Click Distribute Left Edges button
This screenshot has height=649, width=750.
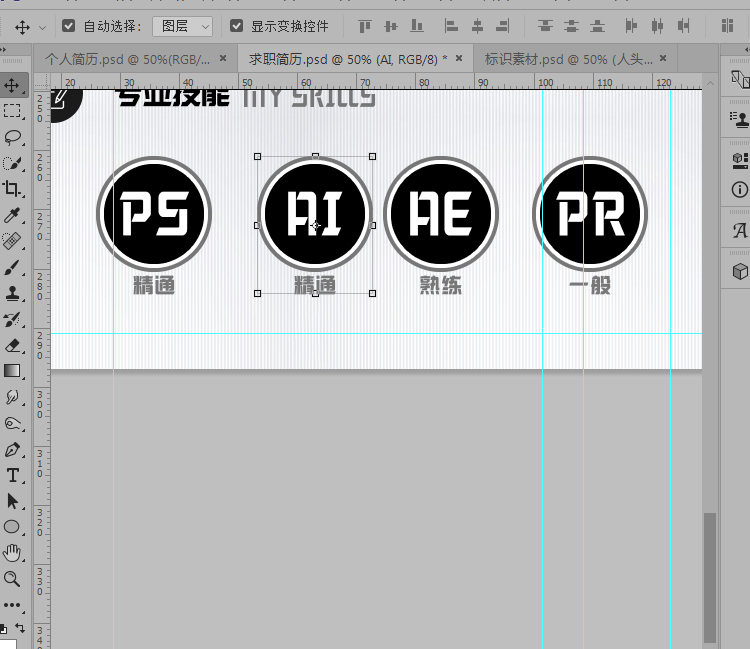631,26
